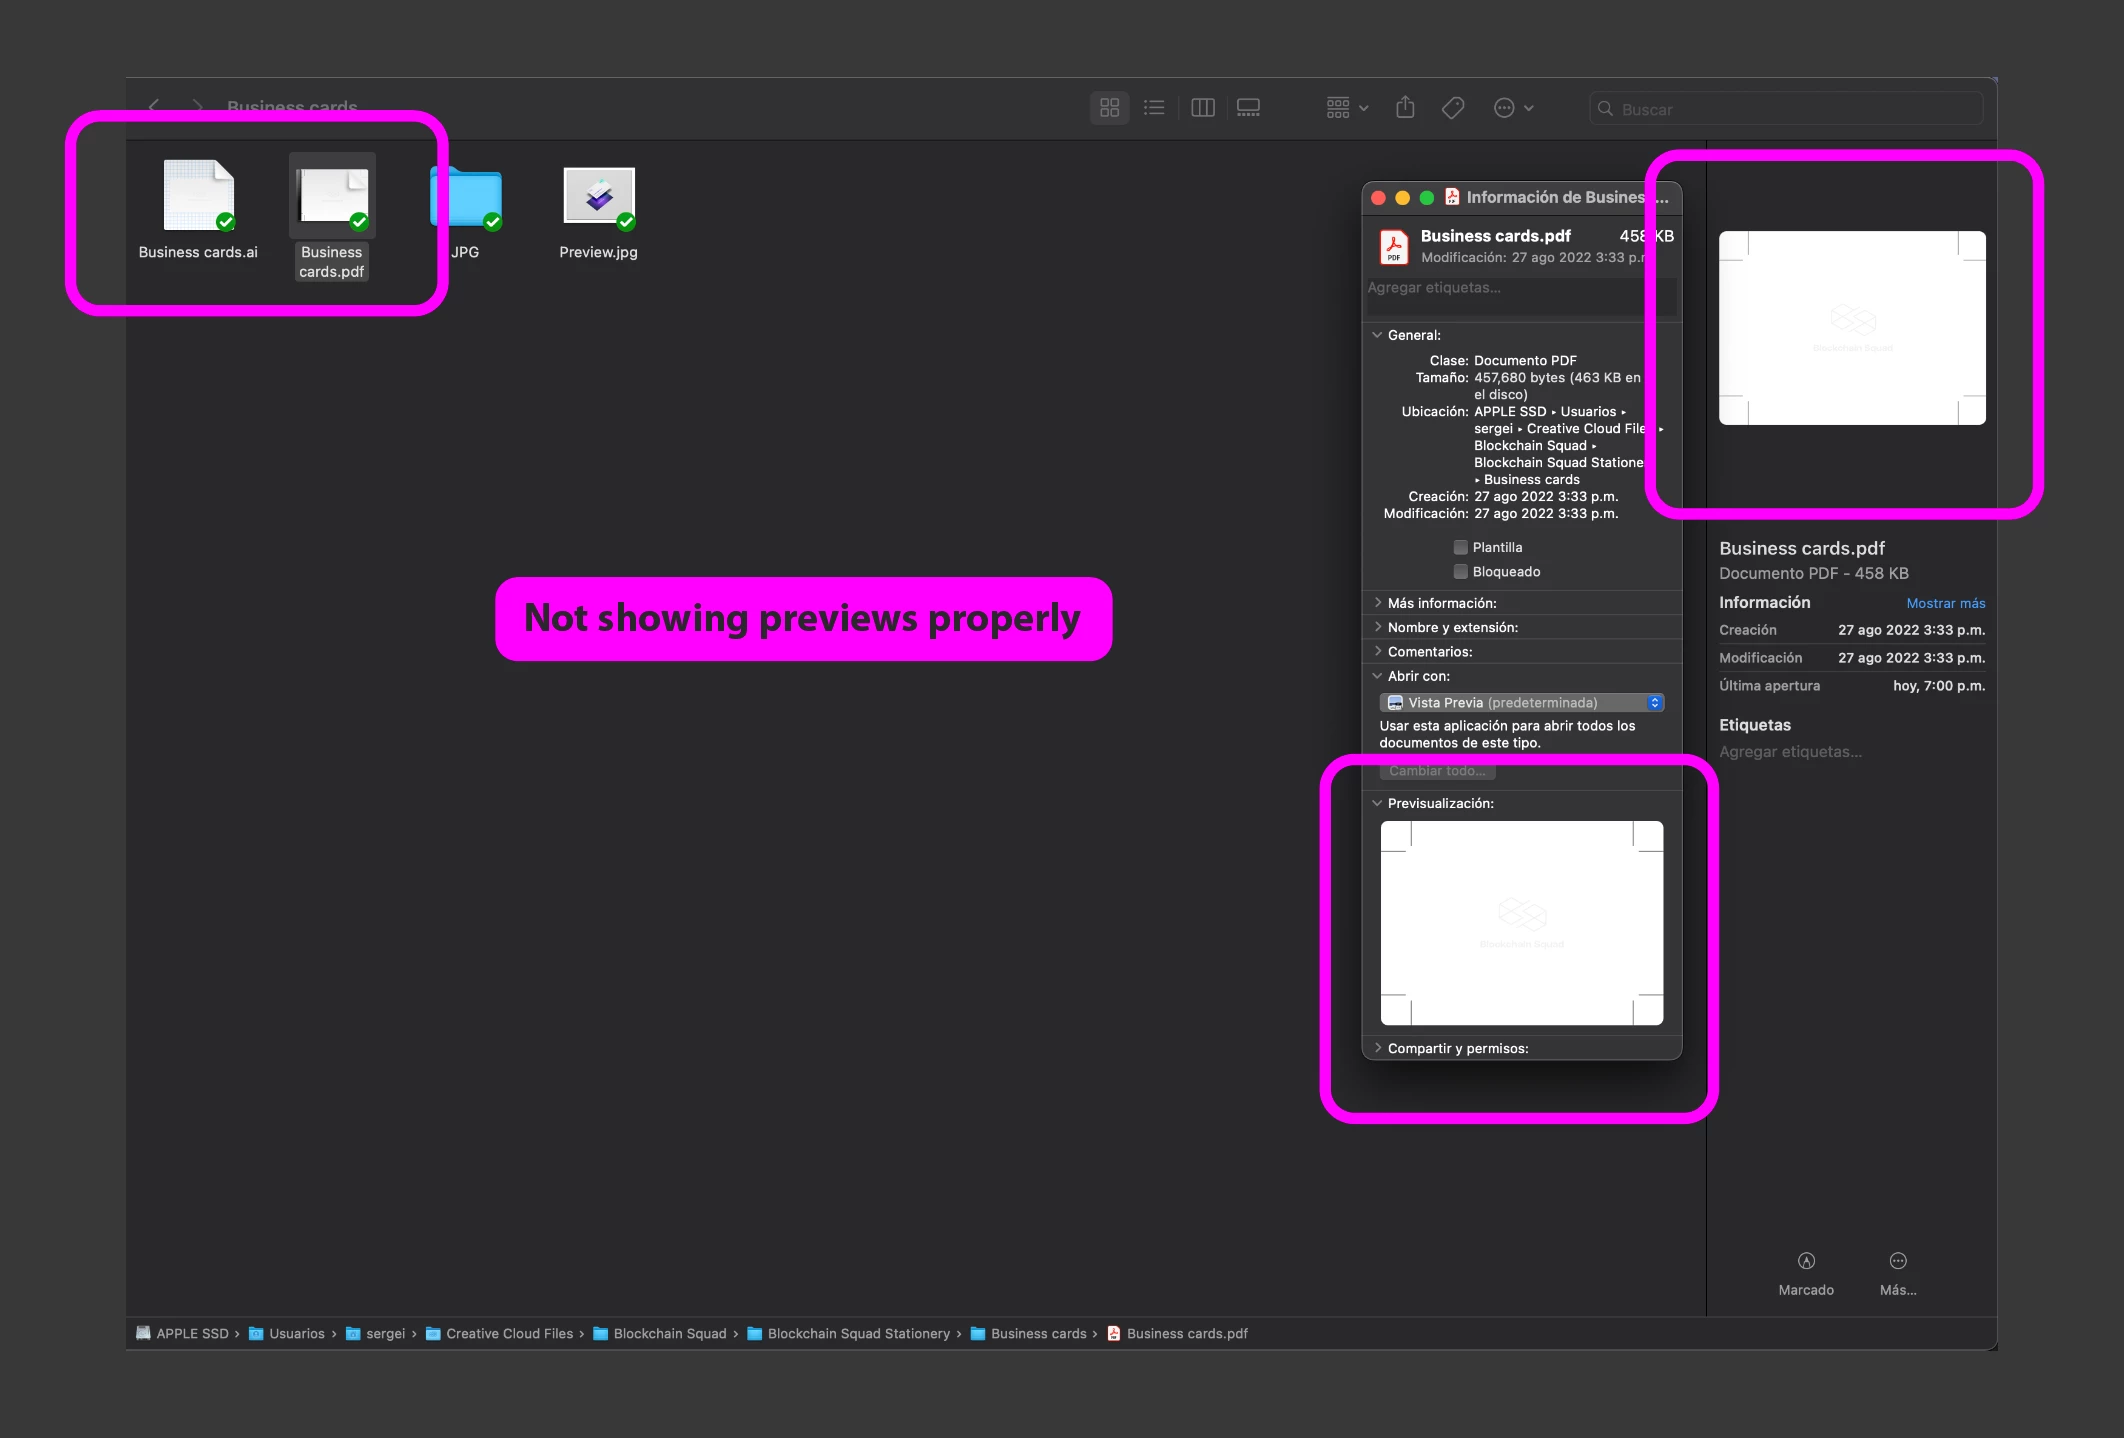
Task: Switch Finder to icon view
Action: (x=1109, y=108)
